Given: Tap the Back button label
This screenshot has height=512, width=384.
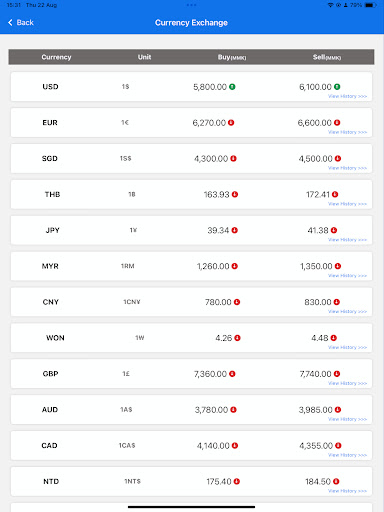Looking at the screenshot, I should pos(25,22).
